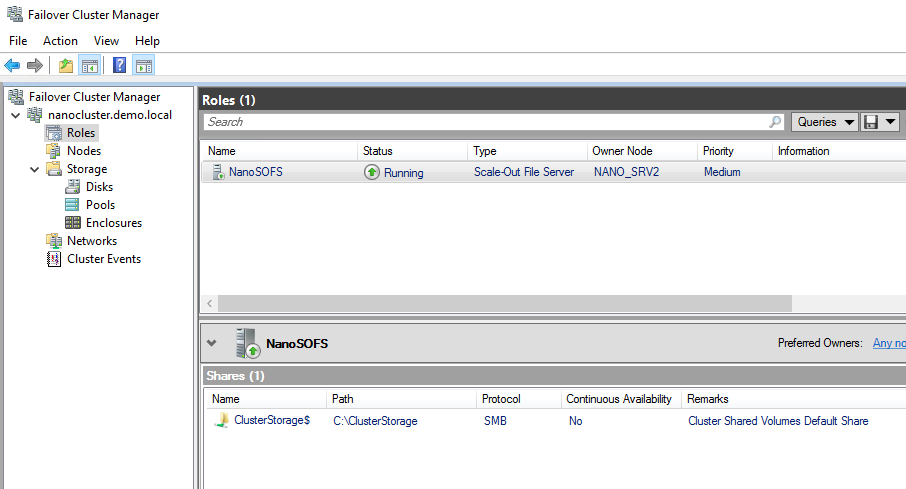Sort roles by the Name column header

tap(279, 151)
